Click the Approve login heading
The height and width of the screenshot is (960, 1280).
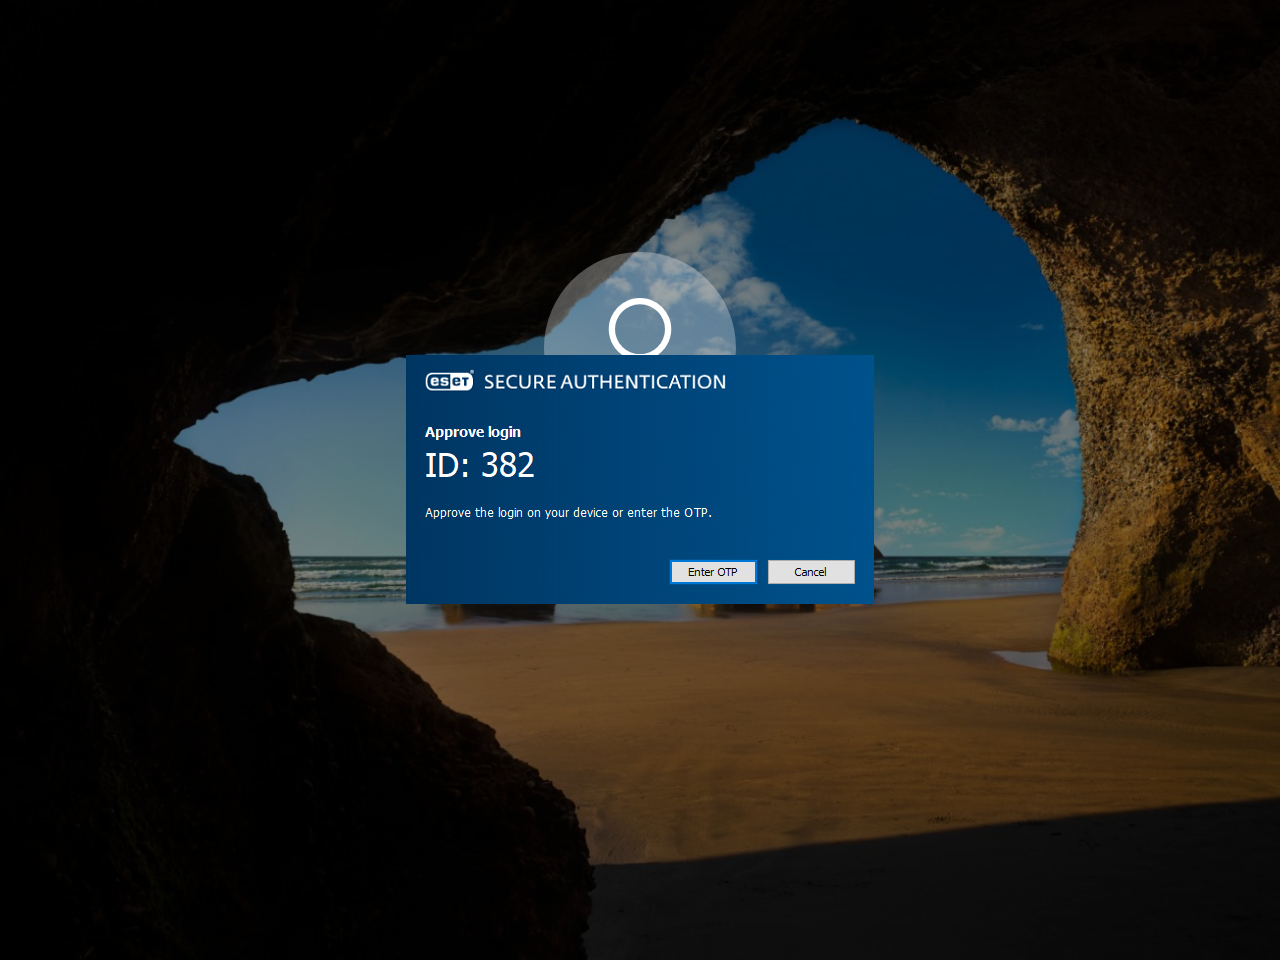pos(473,431)
